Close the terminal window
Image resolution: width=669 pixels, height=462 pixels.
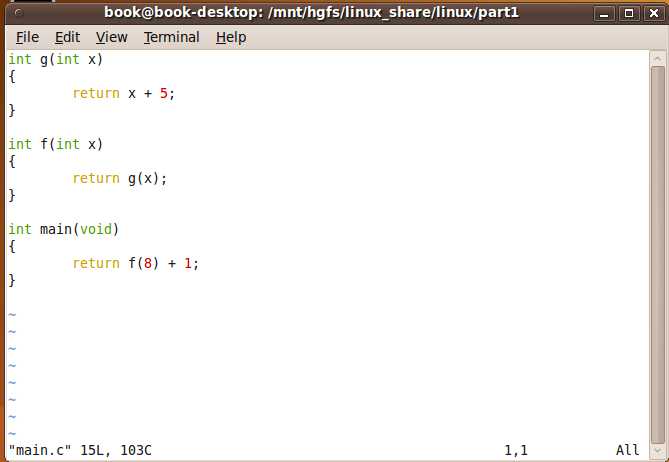(x=654, y=14)
